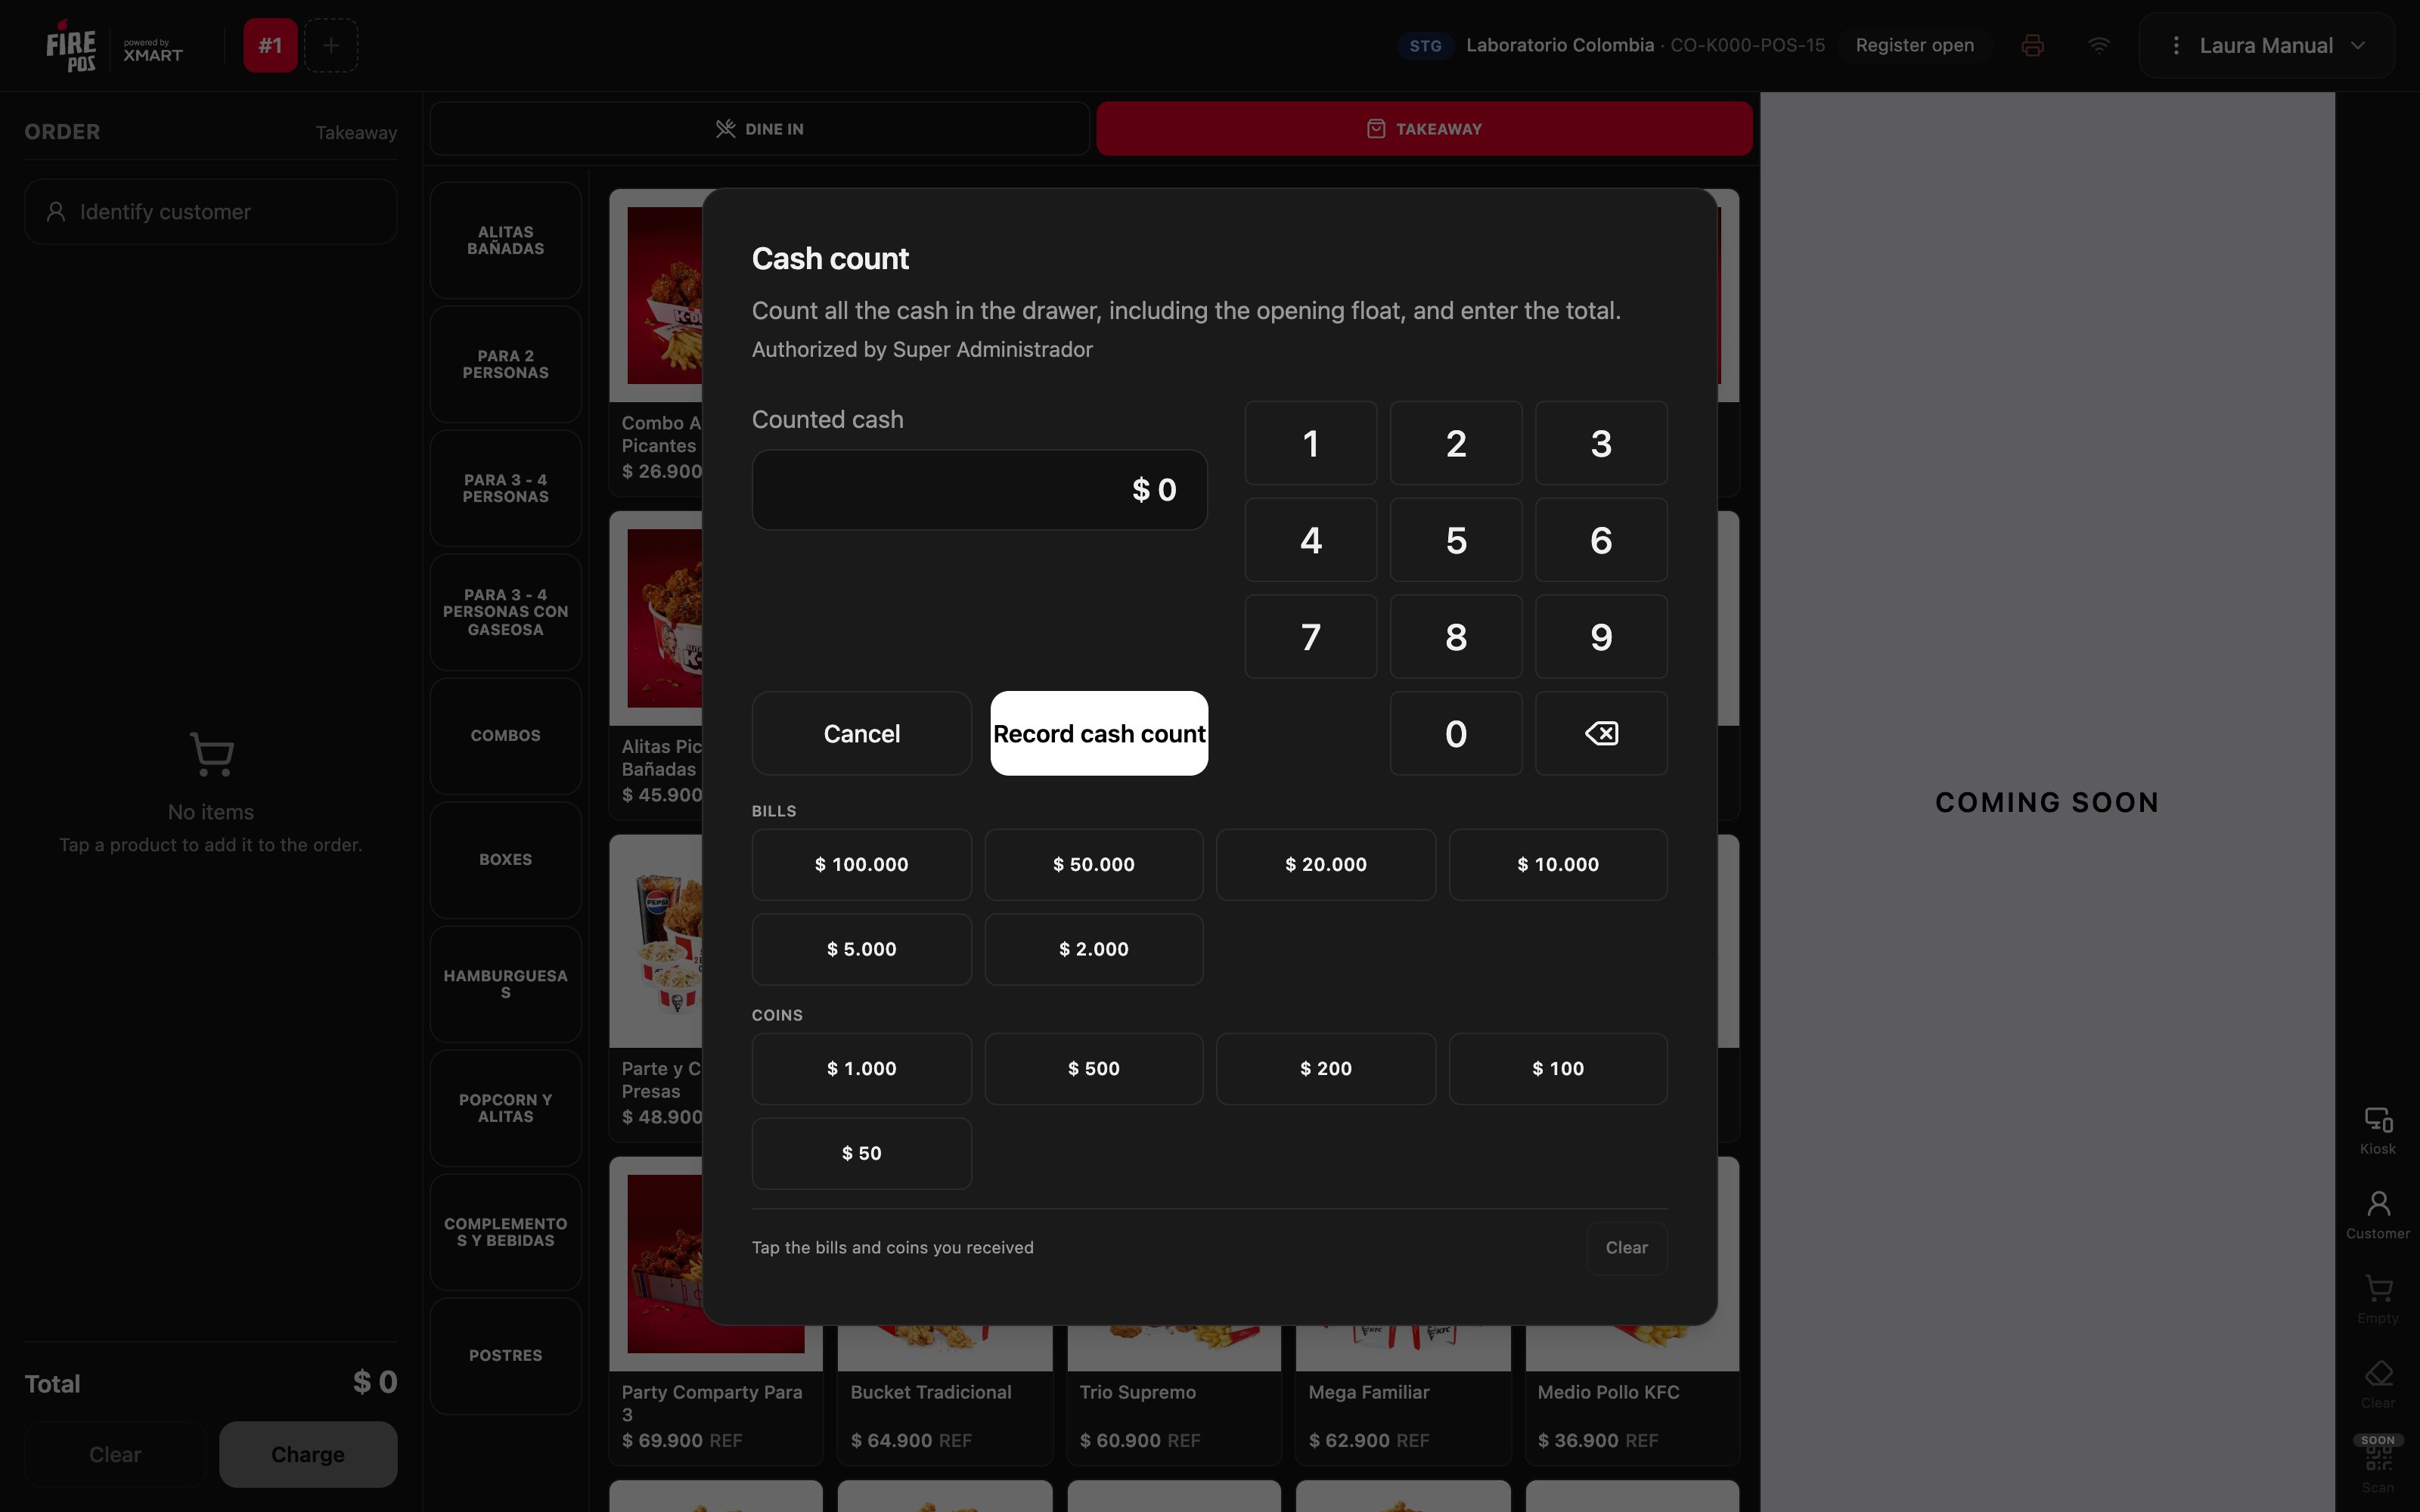Click the Laboratorio Colombia store name

coord(1560,45)
